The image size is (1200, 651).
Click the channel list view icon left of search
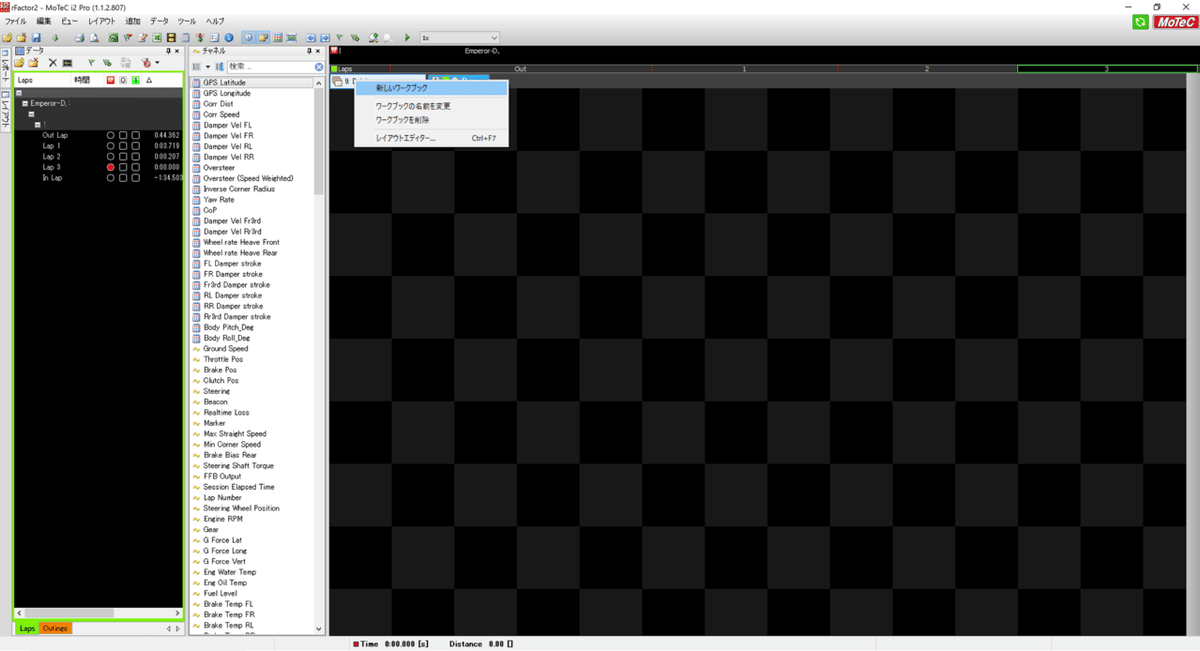click(196, 66)
